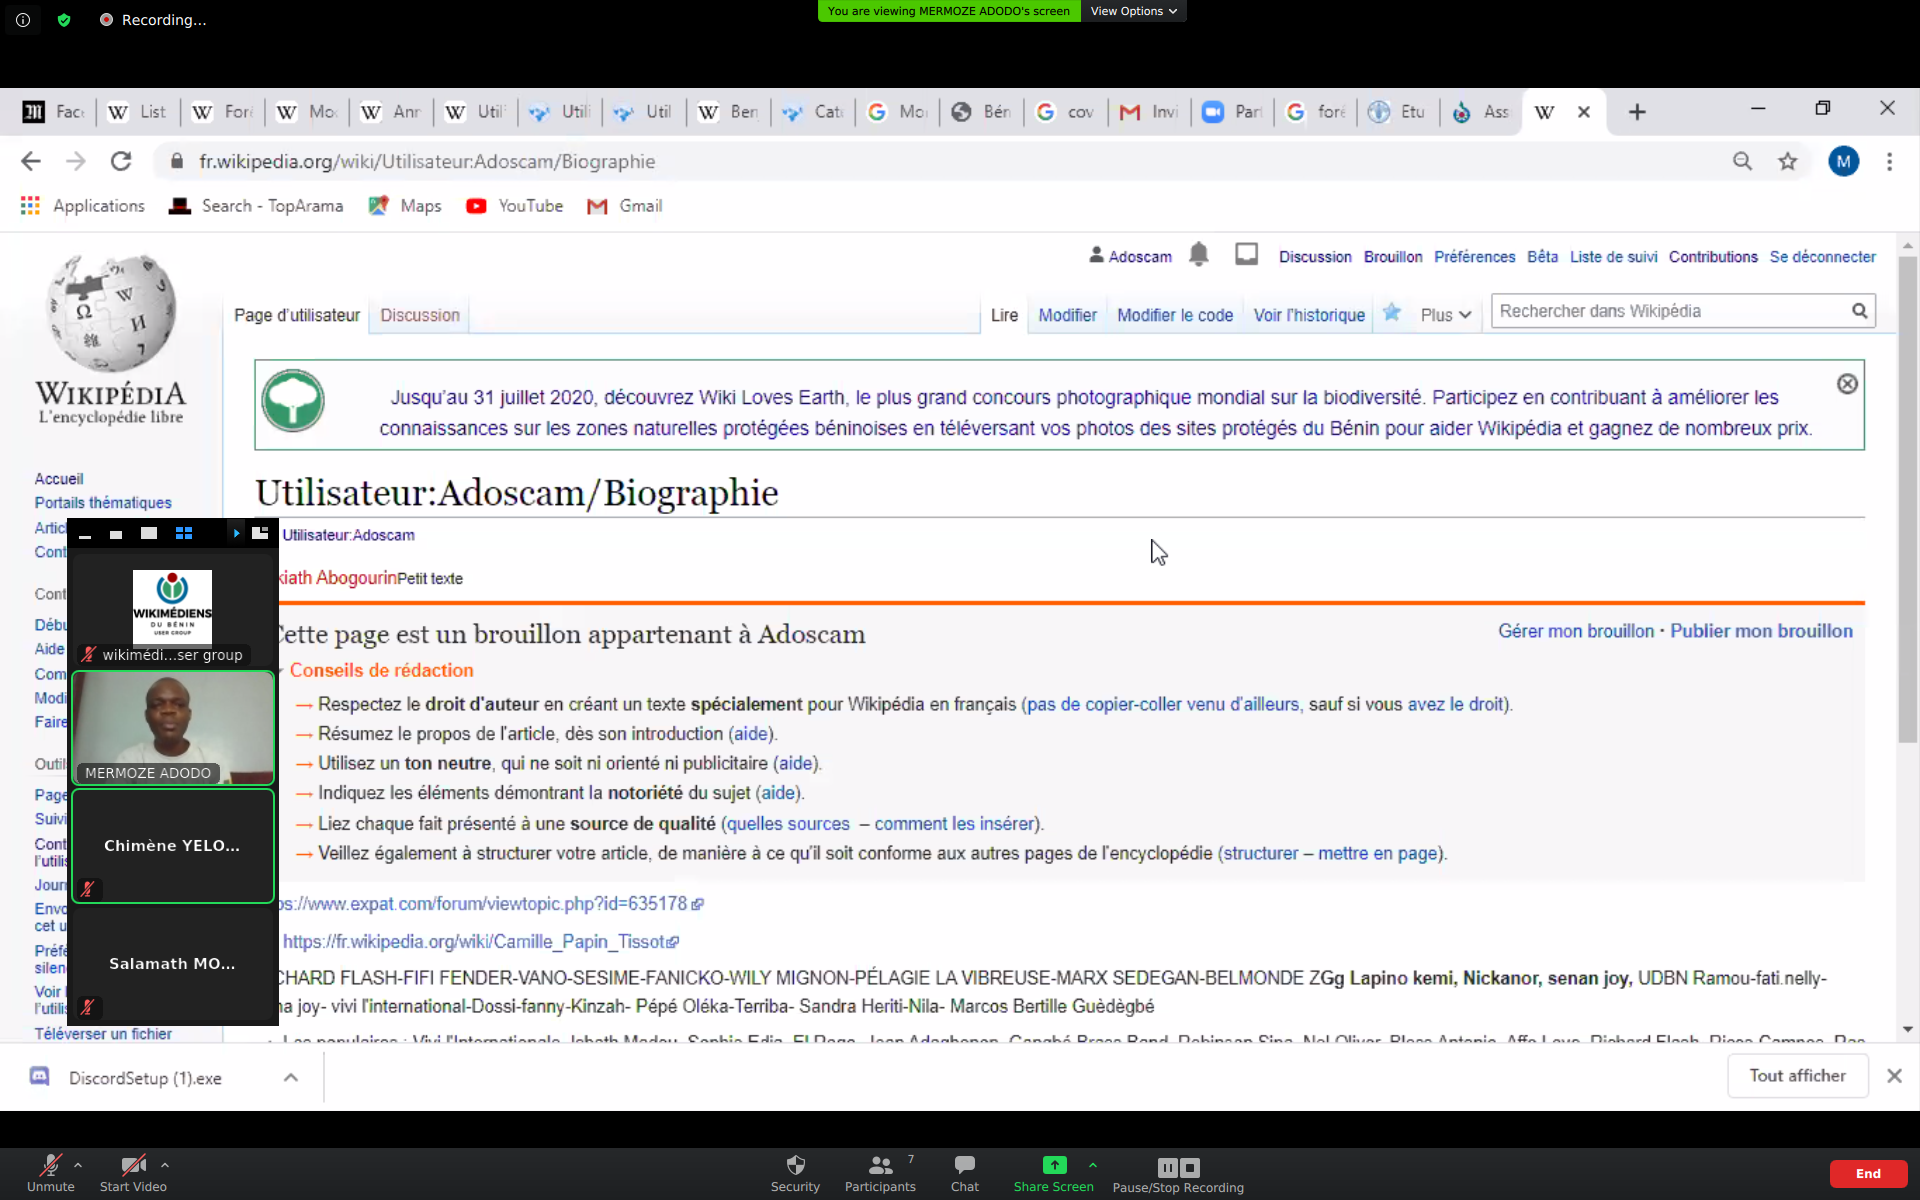1920x1200 pixels.
Task: Stop the recording from the Pause/Stop Recording control
Action: (1190, 1167)
